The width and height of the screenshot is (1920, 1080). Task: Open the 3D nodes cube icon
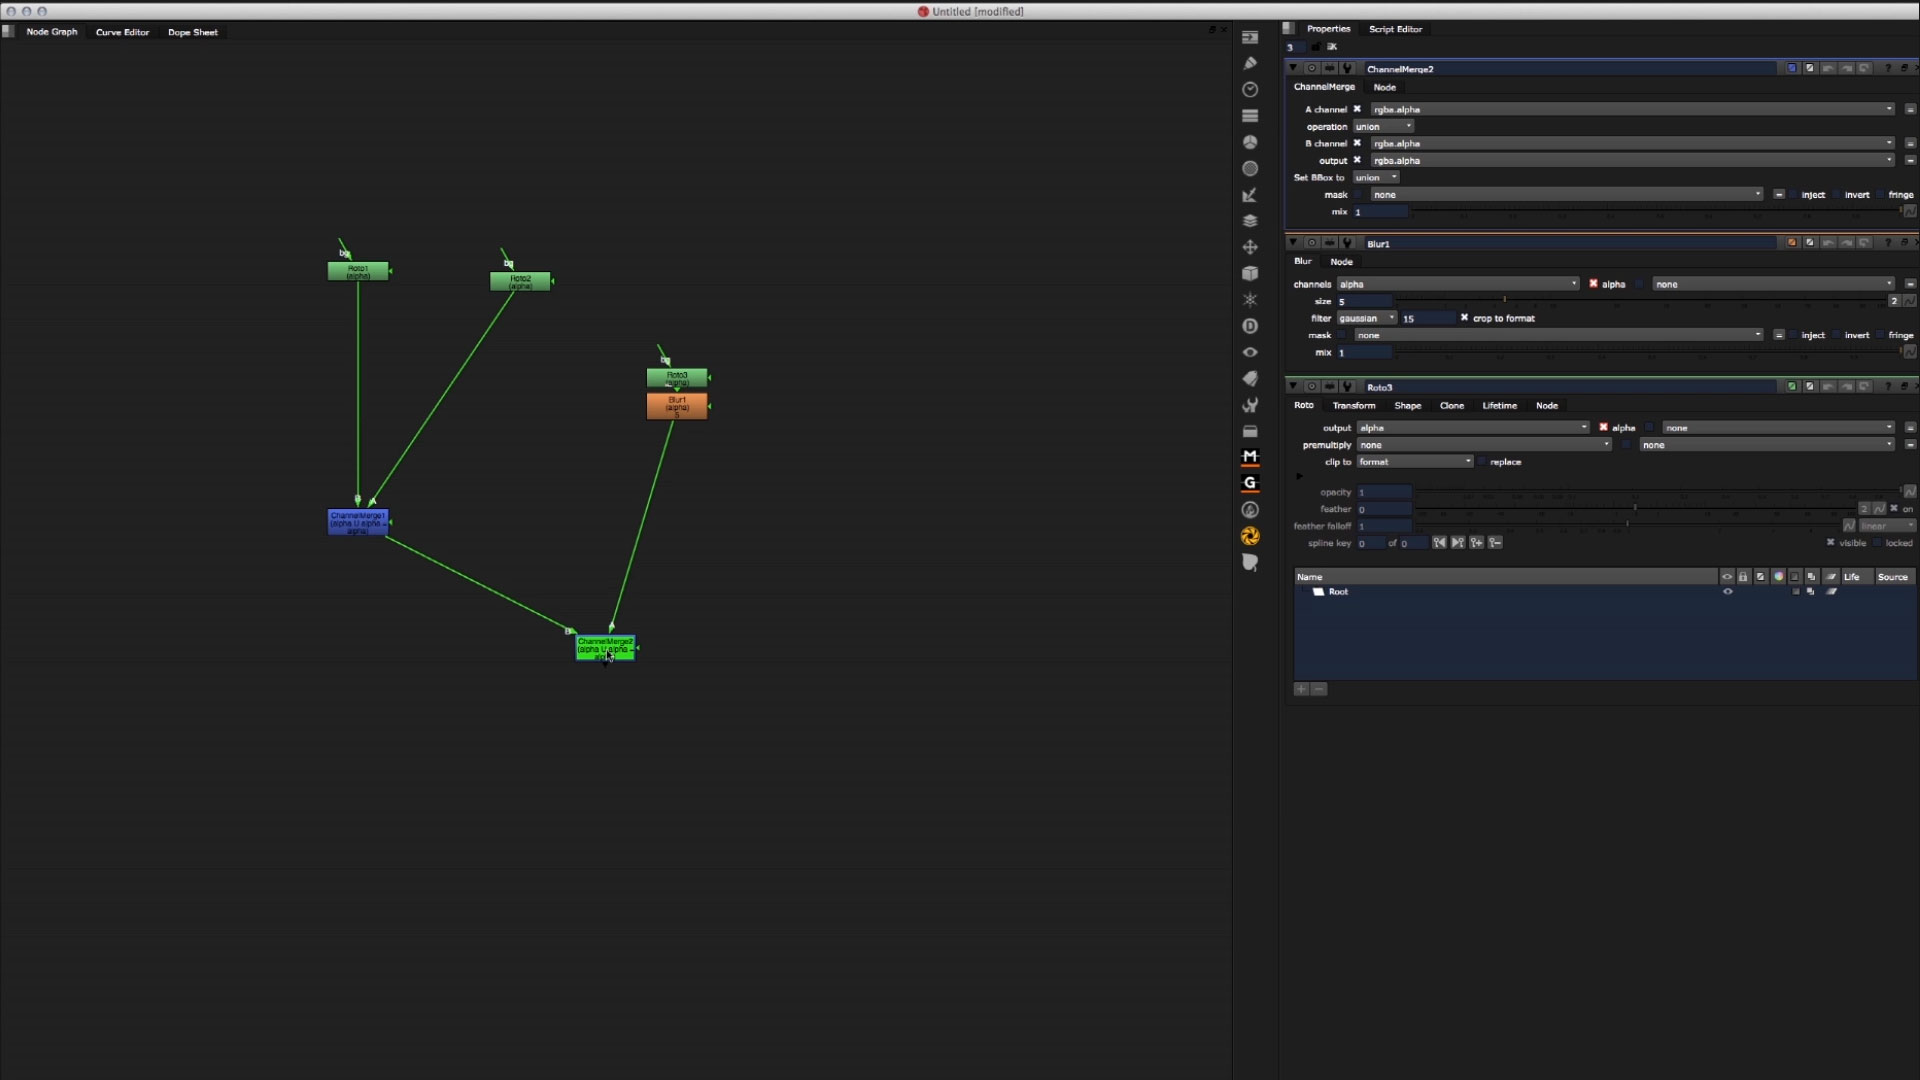tap(1250, 273)
